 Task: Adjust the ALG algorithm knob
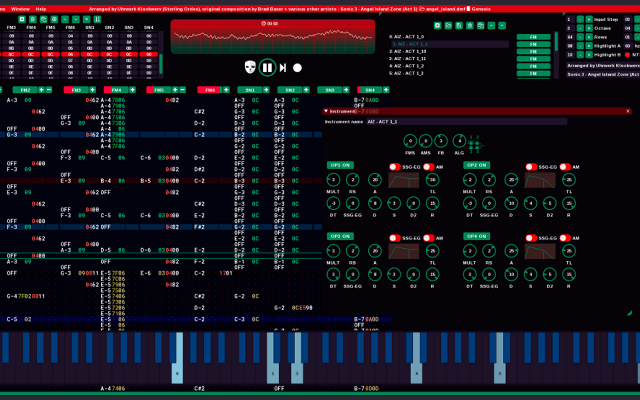tap(459, 141)
